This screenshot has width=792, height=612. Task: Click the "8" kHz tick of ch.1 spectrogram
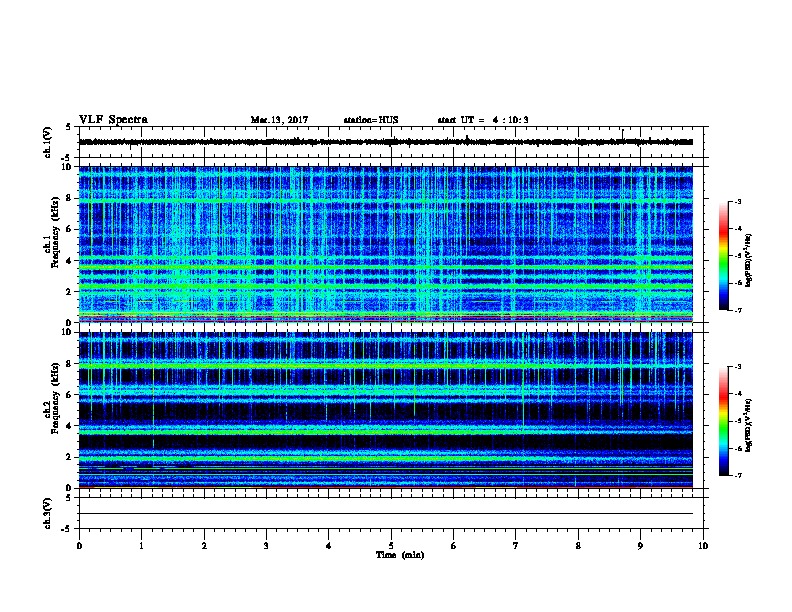(x=68, y=198)
